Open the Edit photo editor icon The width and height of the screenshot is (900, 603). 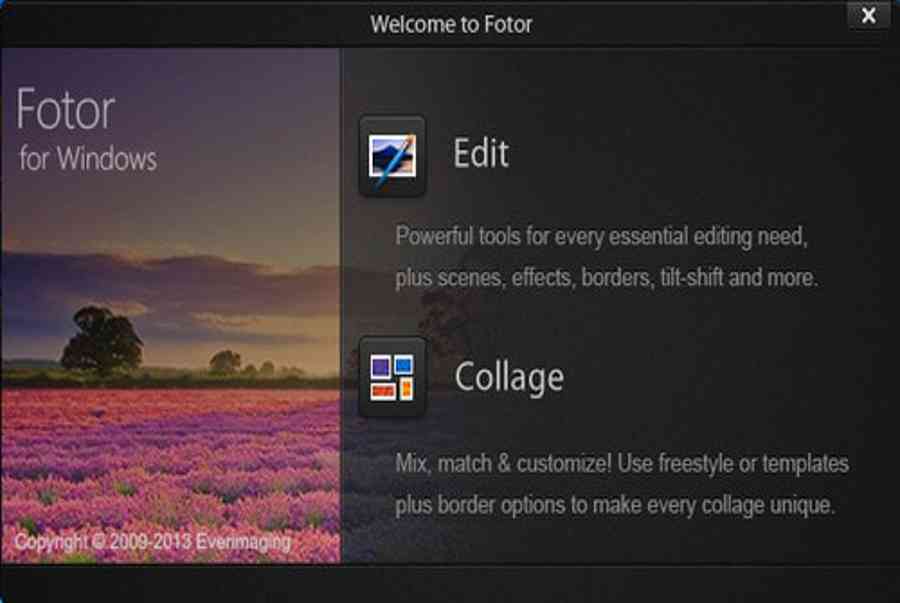tap(392, 156)
